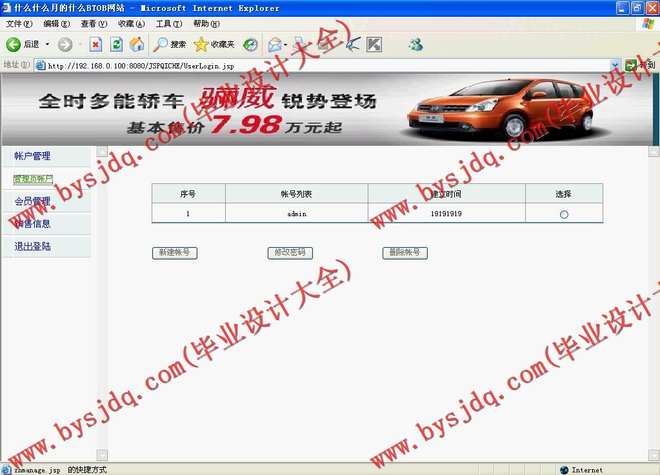The image size is (660, 475).
Task: Expand the Mail icon dropdown arrow
Action: pos(286,44)
